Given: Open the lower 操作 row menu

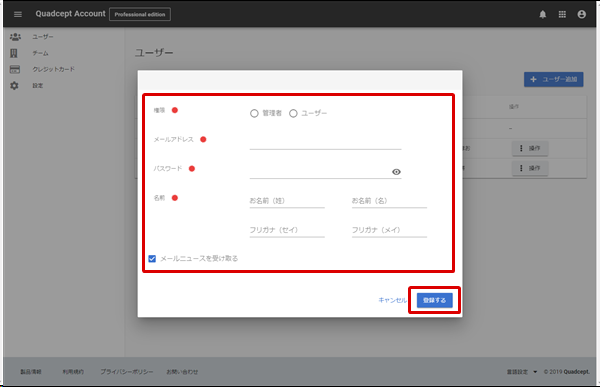Looking at the screenshot, I should (x=530, y=168).
